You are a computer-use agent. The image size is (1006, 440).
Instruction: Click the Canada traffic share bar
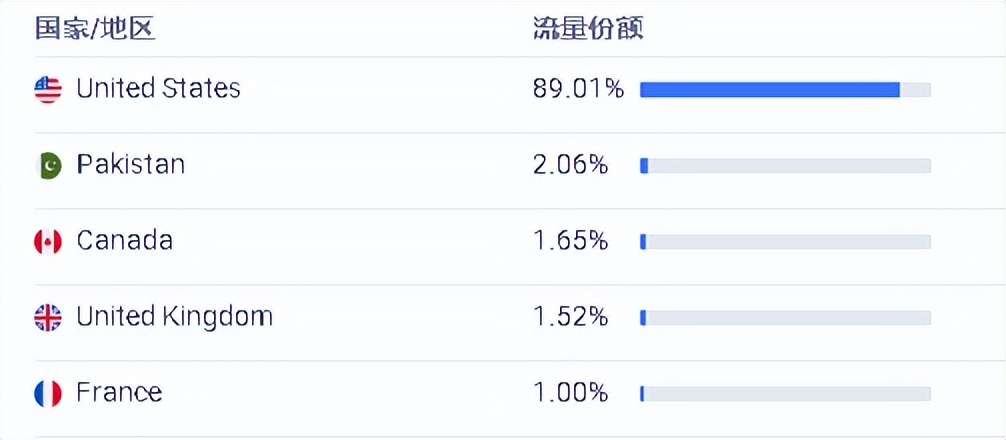pos(785,242)
